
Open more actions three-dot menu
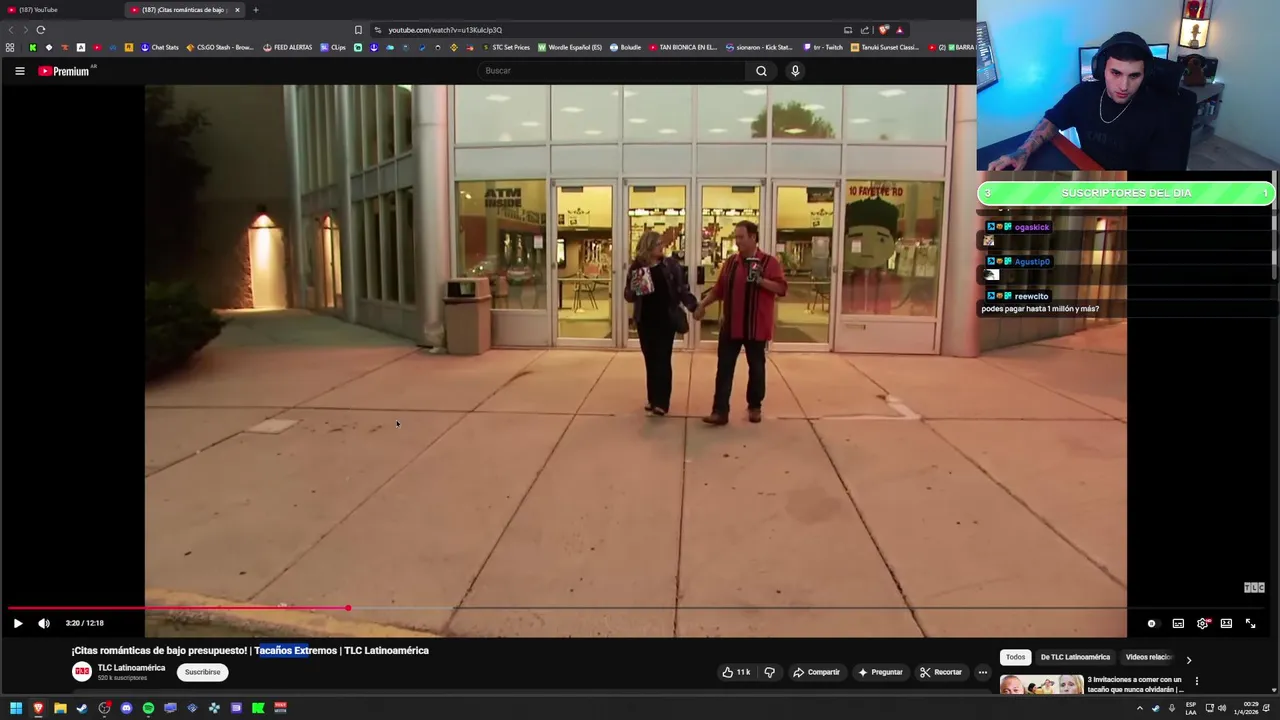[x=983, y=672]
